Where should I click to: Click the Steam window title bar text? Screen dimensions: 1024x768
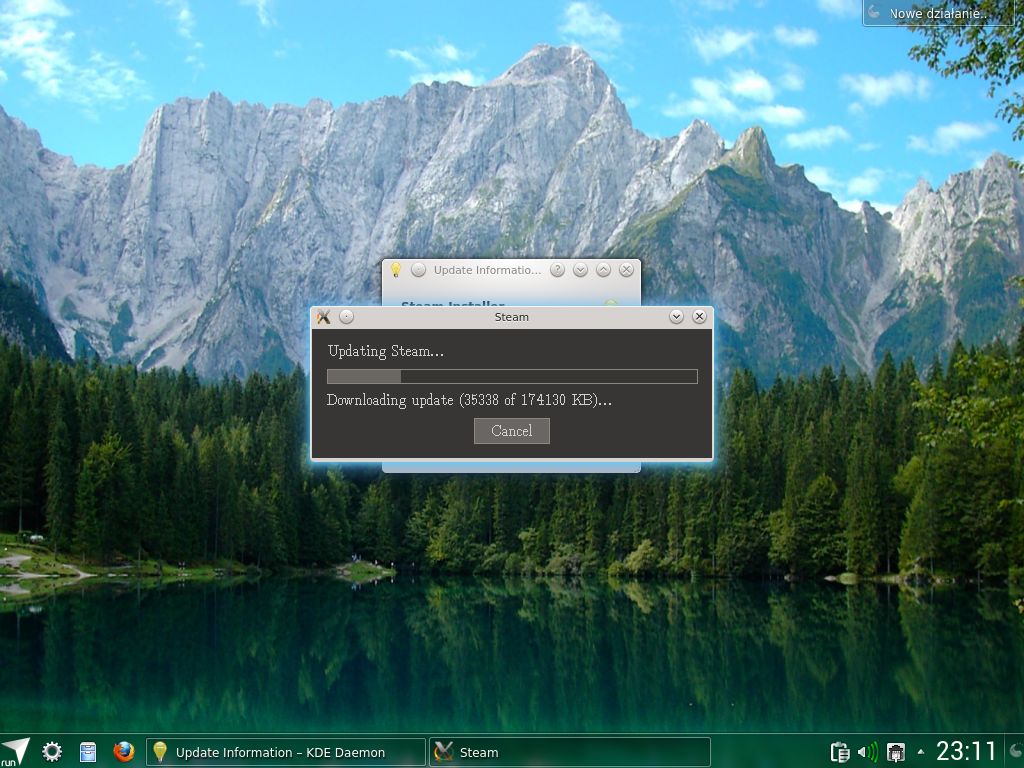(511, 317)
